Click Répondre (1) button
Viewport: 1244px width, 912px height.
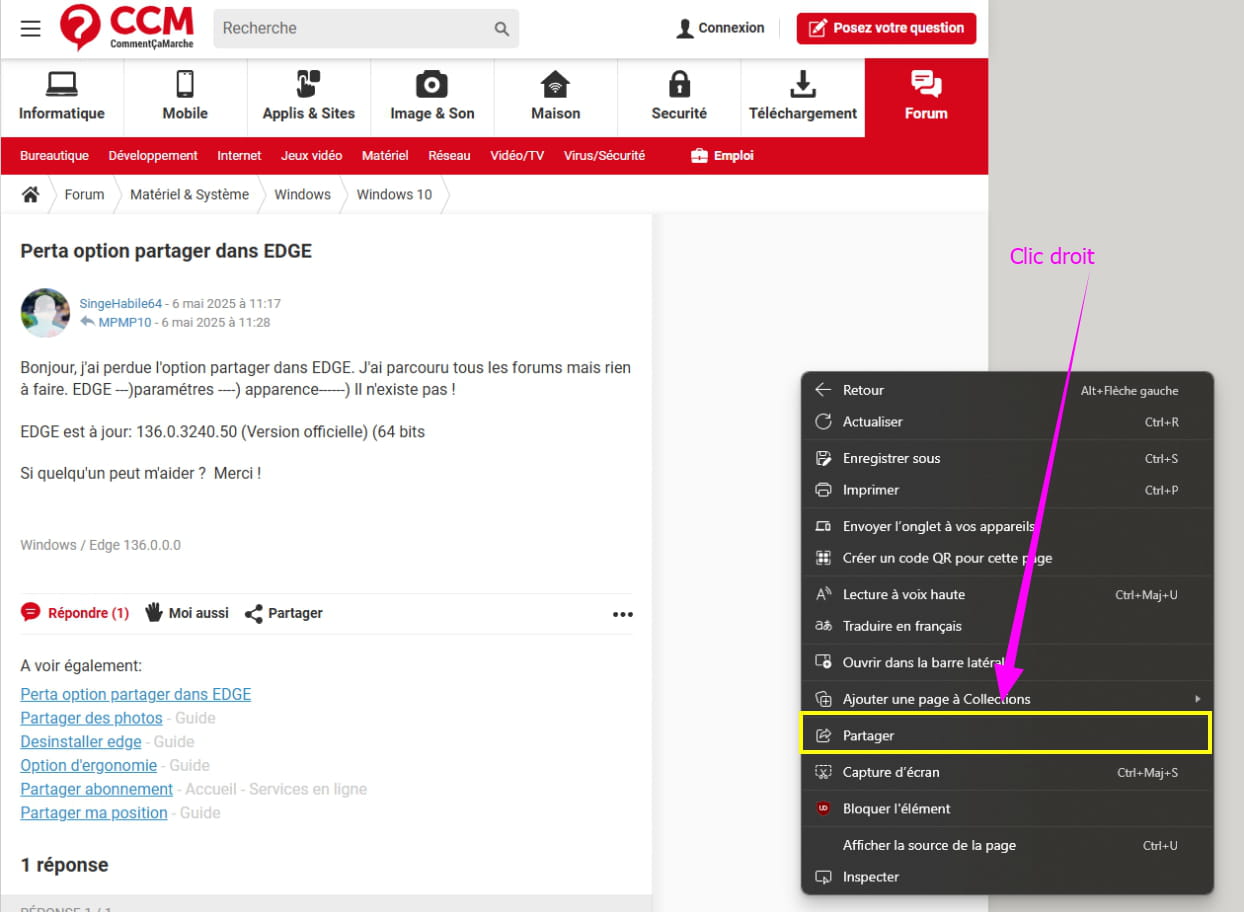pyautogui.click(x=75, y=613)
